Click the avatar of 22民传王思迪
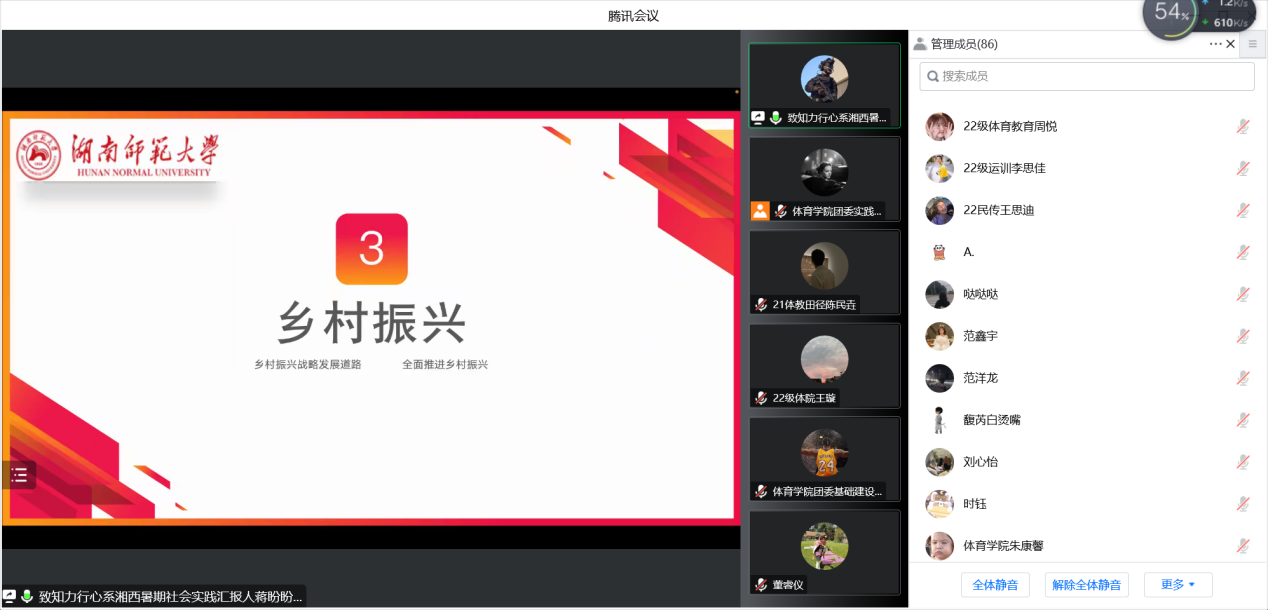 tap(939, 210)
